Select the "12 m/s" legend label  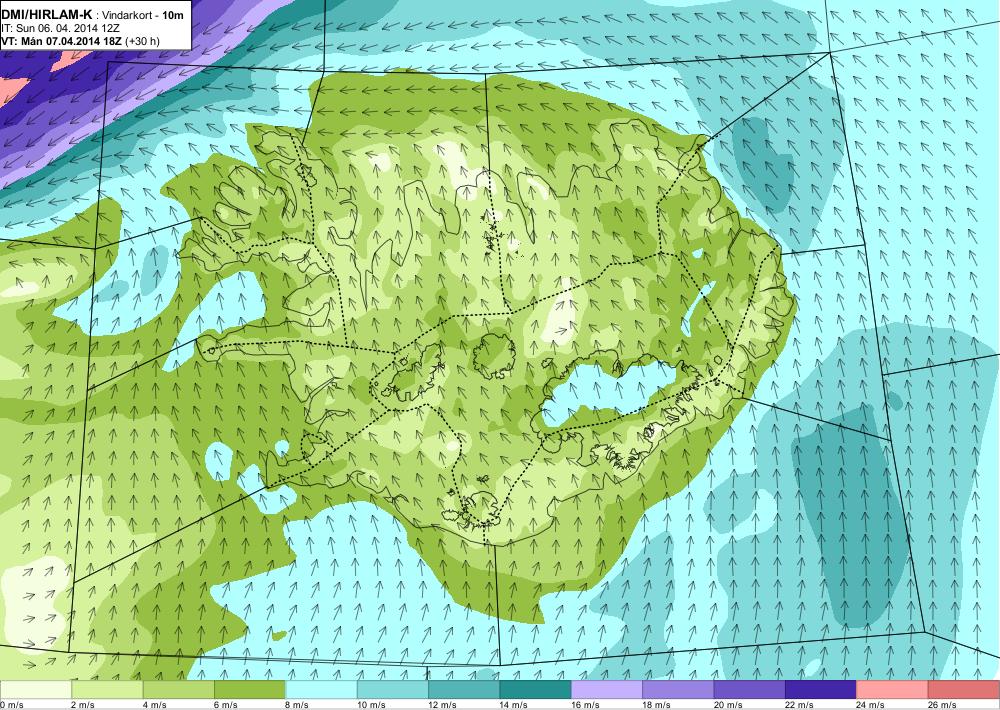[443, 705]
